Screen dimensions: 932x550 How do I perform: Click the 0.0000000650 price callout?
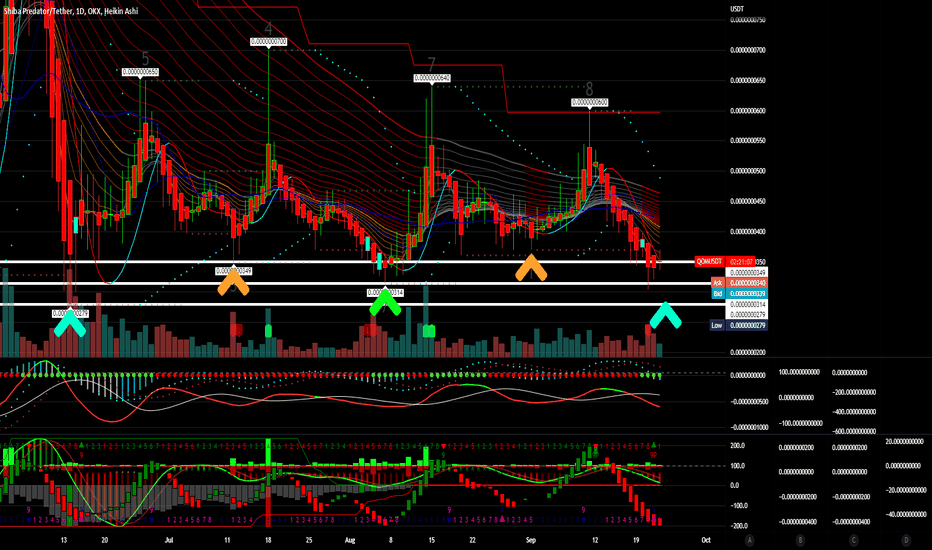click(x=140, y=72)
